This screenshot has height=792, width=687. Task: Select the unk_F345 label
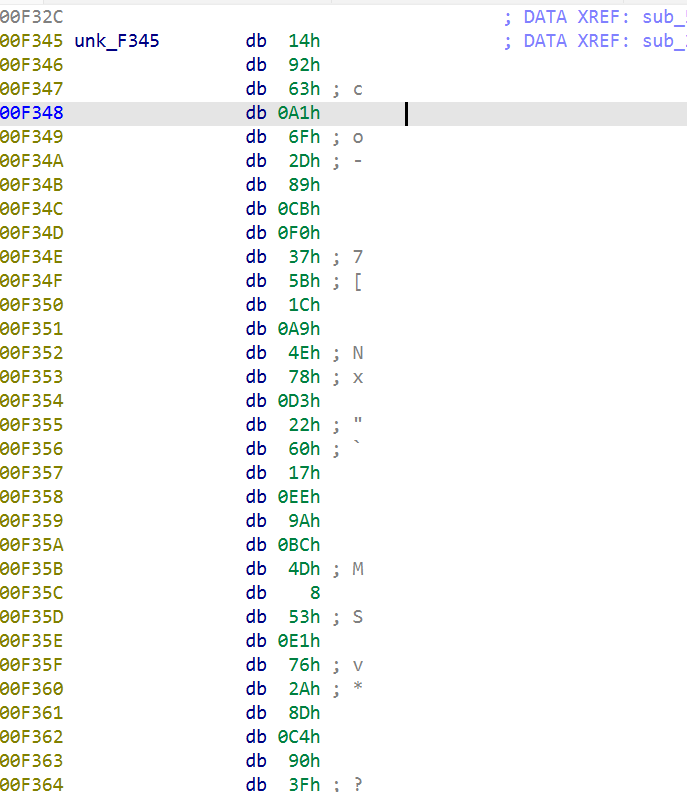point(117,41)
